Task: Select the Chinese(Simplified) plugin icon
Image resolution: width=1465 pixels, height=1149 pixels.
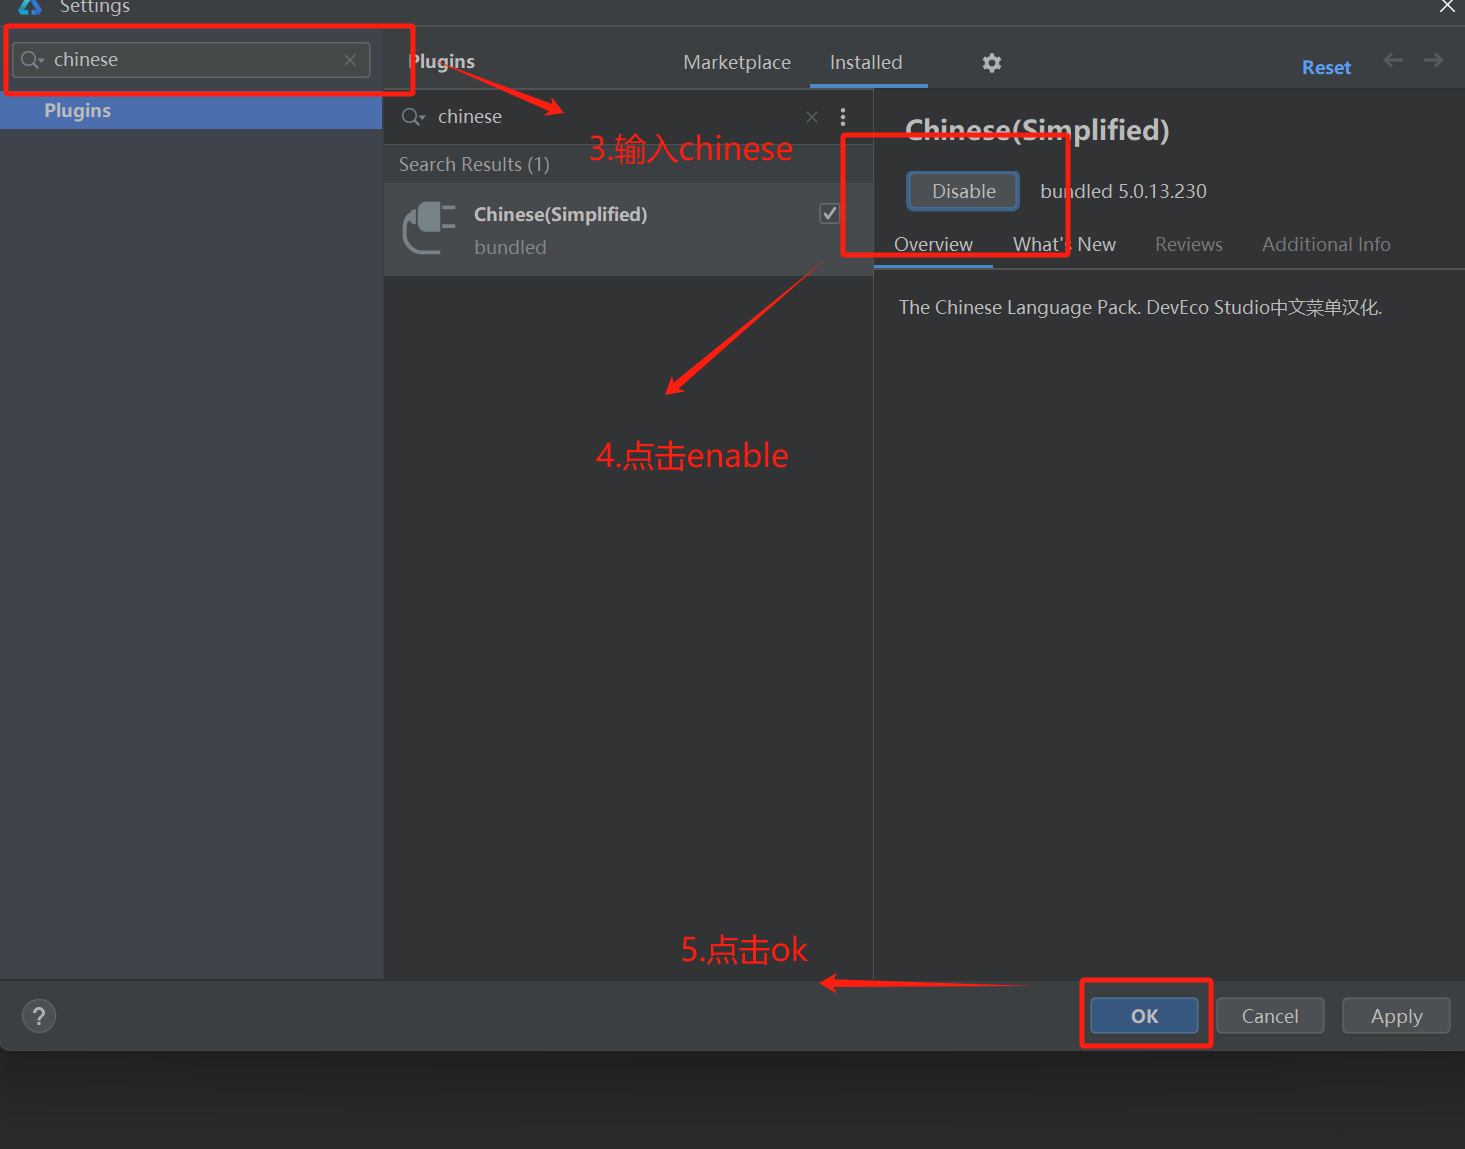Action: [x=428, y=228]
